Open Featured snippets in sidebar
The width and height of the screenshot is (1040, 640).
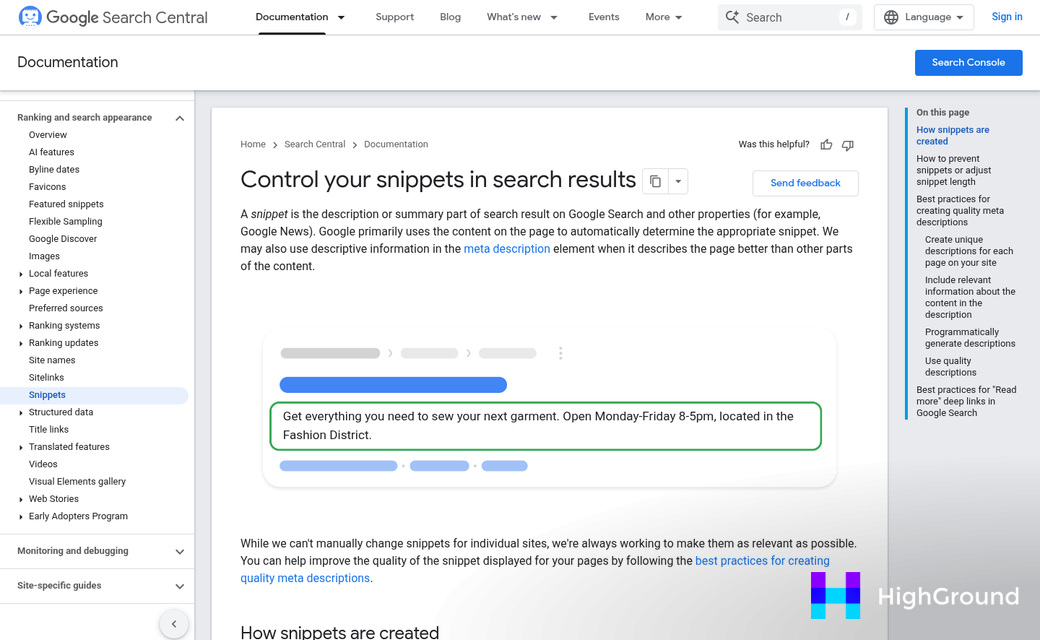coord(66,204)
